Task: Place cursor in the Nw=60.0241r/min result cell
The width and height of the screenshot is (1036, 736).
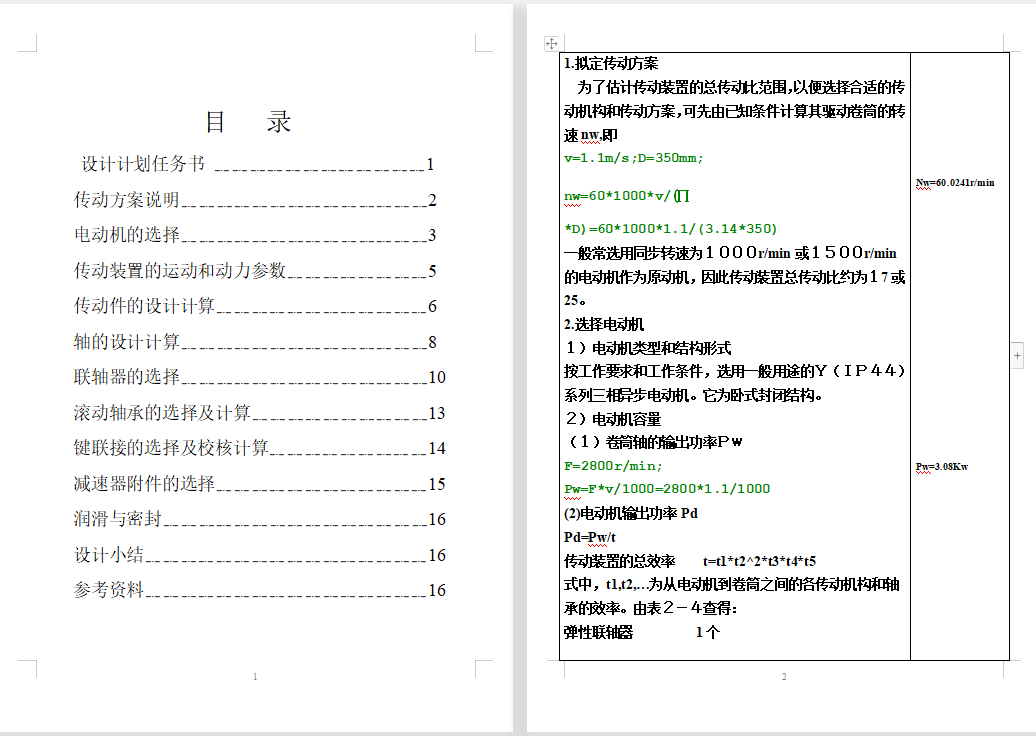Action: tap(955, 183)
